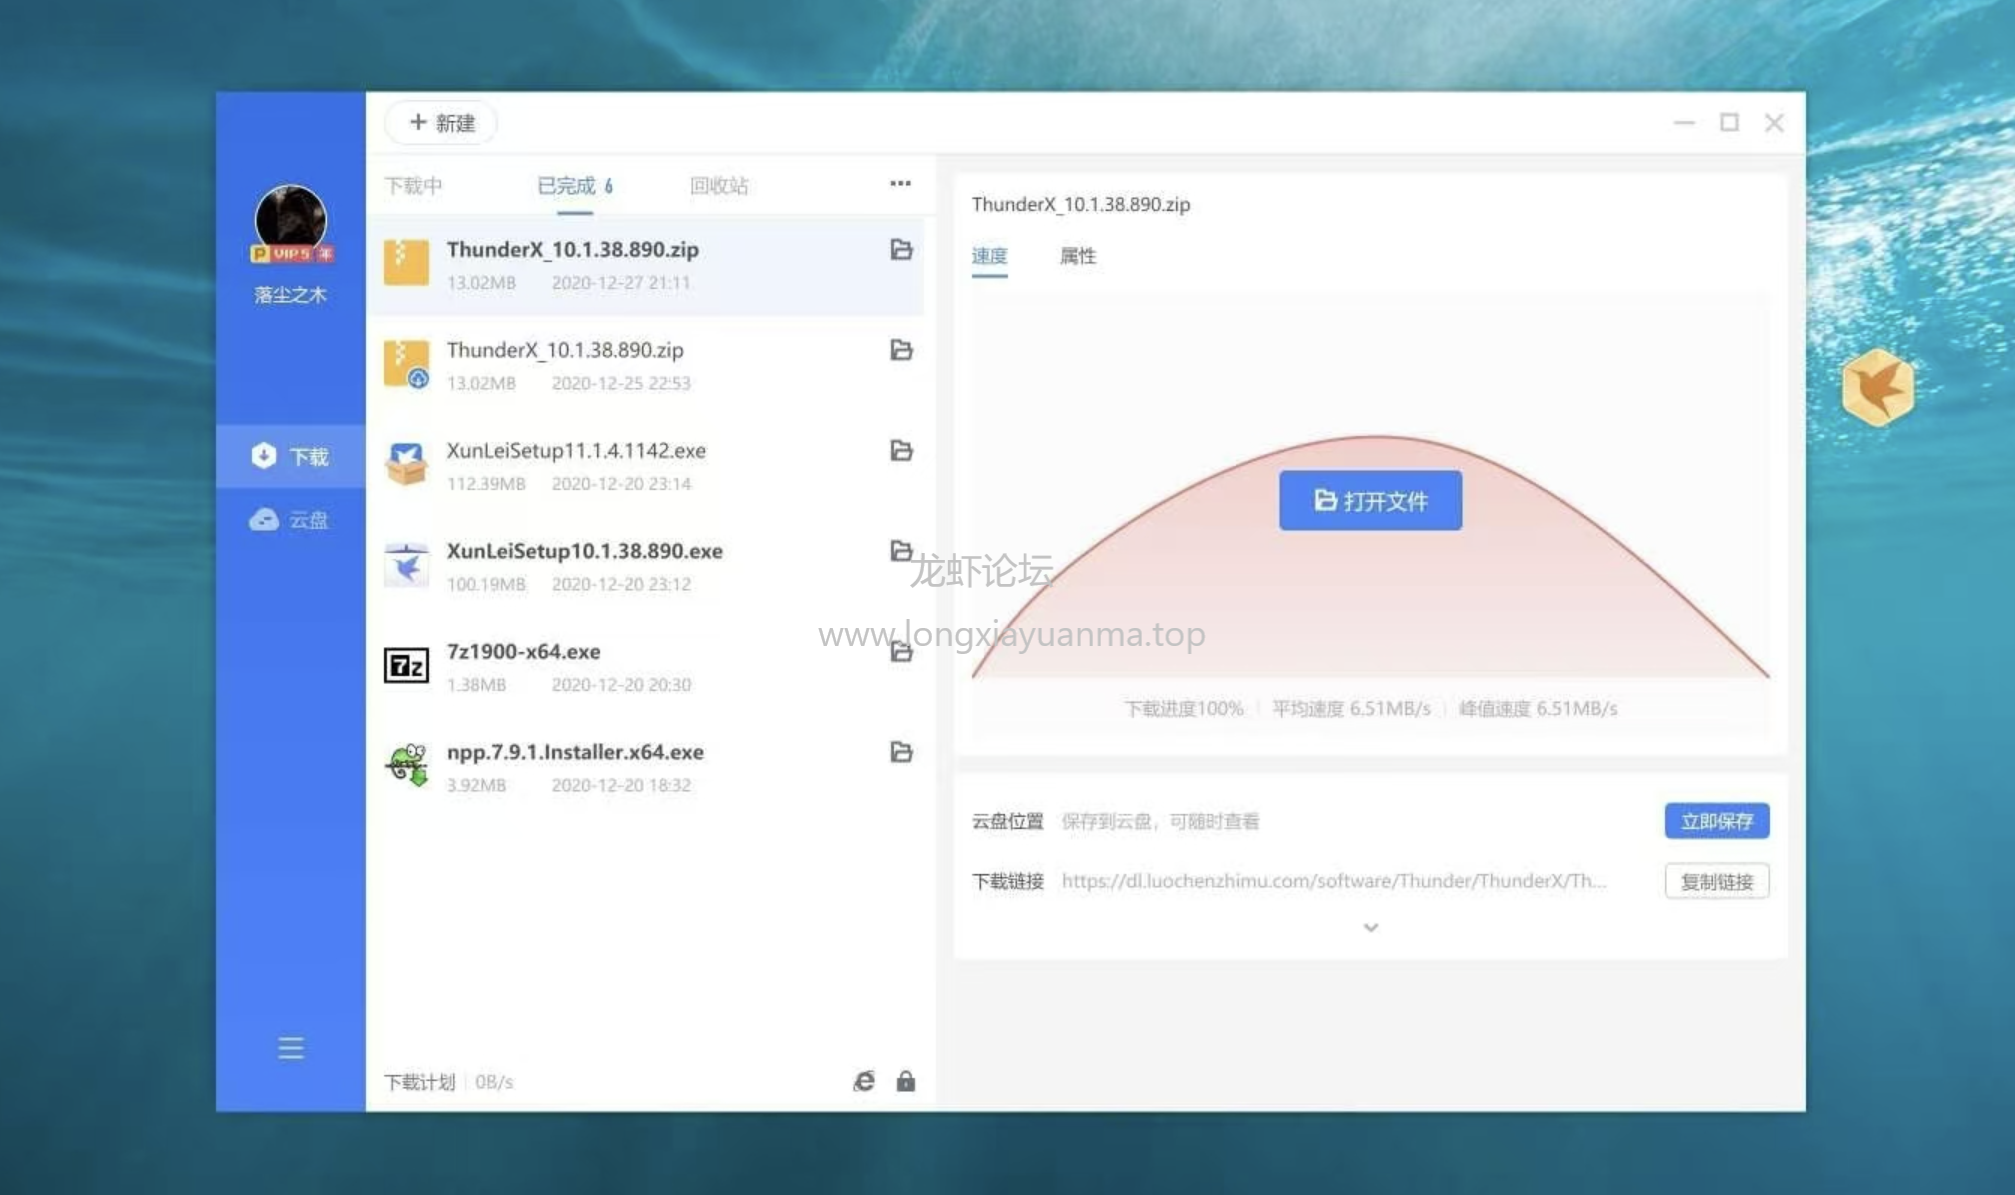The width and height of the screenshot is (2015, 1195).
Task: Click 立即保存 save to cloud button
Action: click(x=1716, y=821)
